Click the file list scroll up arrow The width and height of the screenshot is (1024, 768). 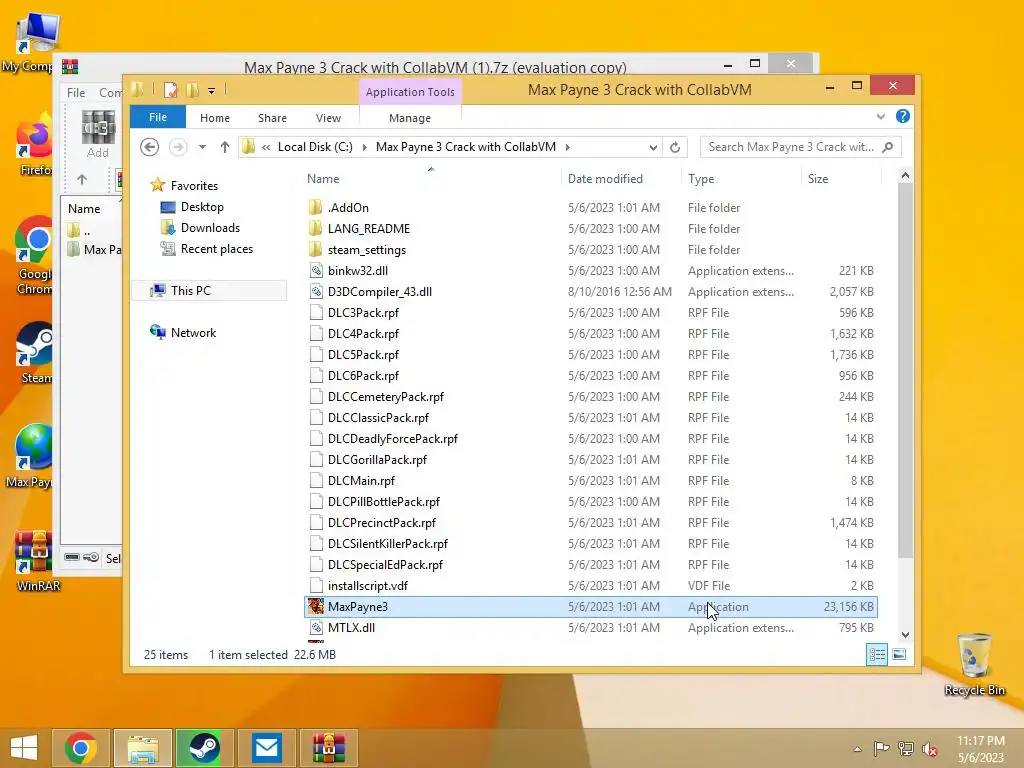(905, 176)
